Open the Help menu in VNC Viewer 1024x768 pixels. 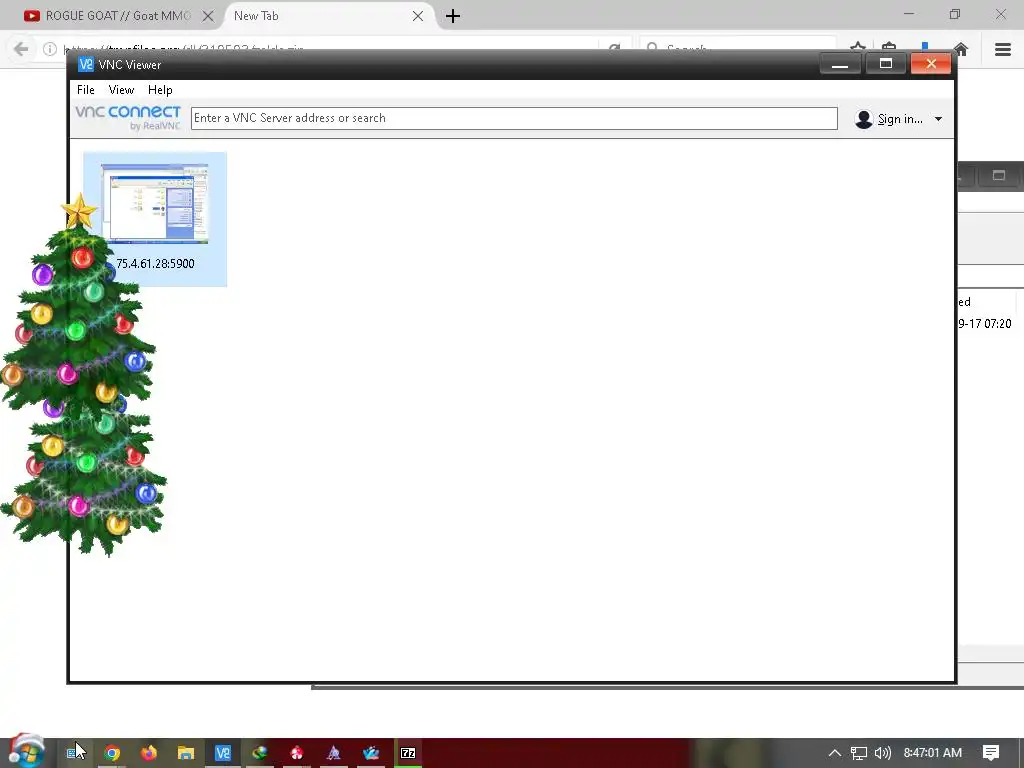coord(160,89)
